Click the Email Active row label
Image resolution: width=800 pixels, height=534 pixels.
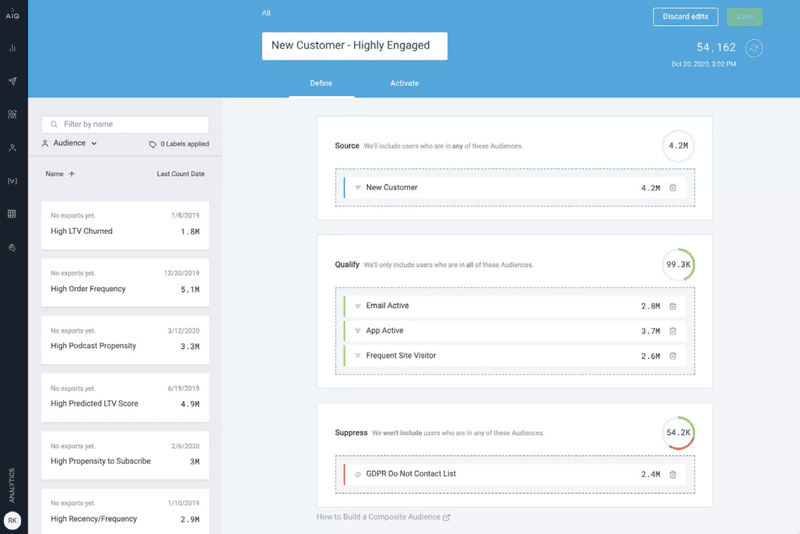coord(387,306)
